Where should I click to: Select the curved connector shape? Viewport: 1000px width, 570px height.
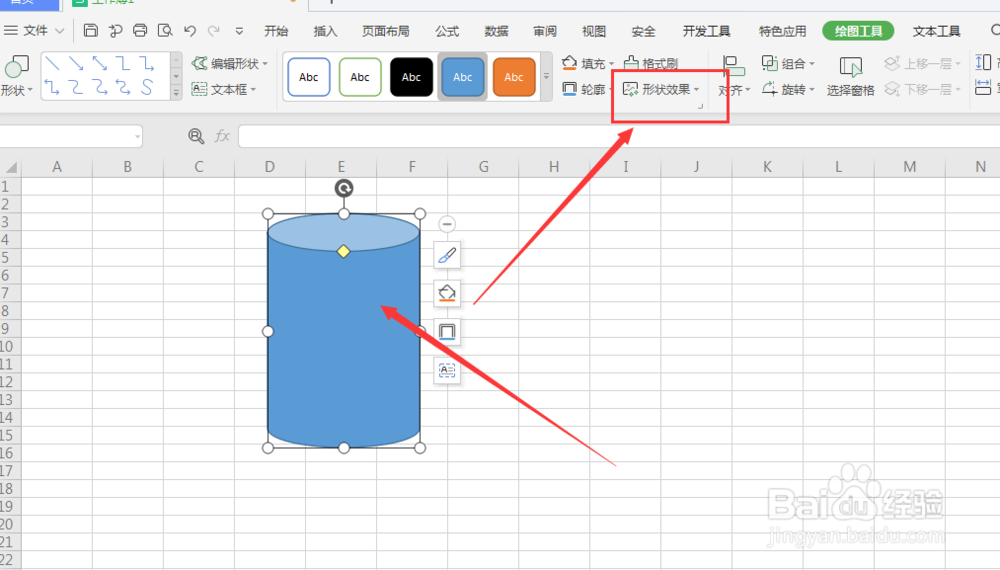(76, 87)
